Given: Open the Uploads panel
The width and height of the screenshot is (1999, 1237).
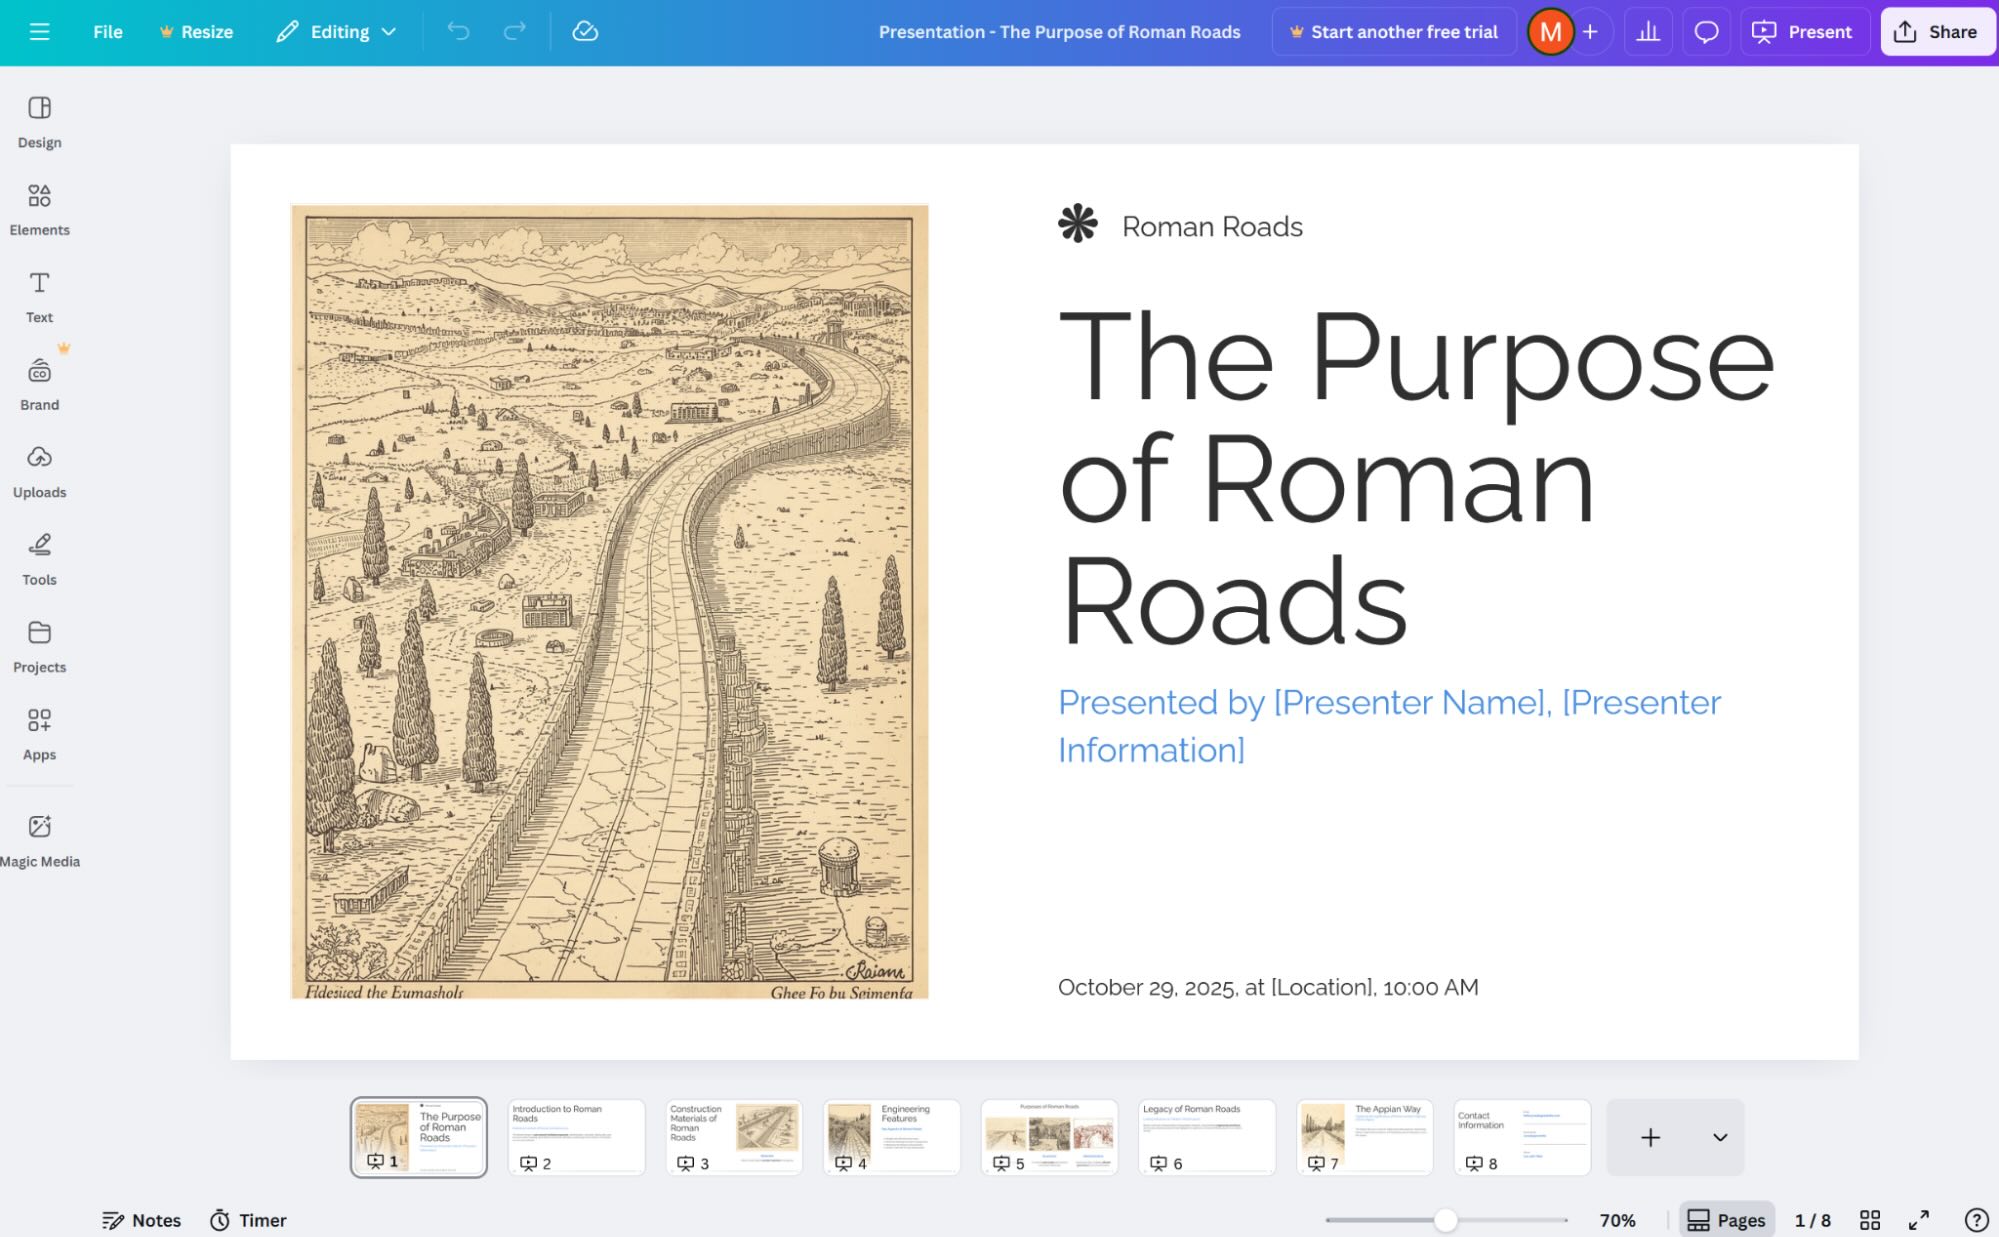Looking at the screenshot, I should pos(39,470).
